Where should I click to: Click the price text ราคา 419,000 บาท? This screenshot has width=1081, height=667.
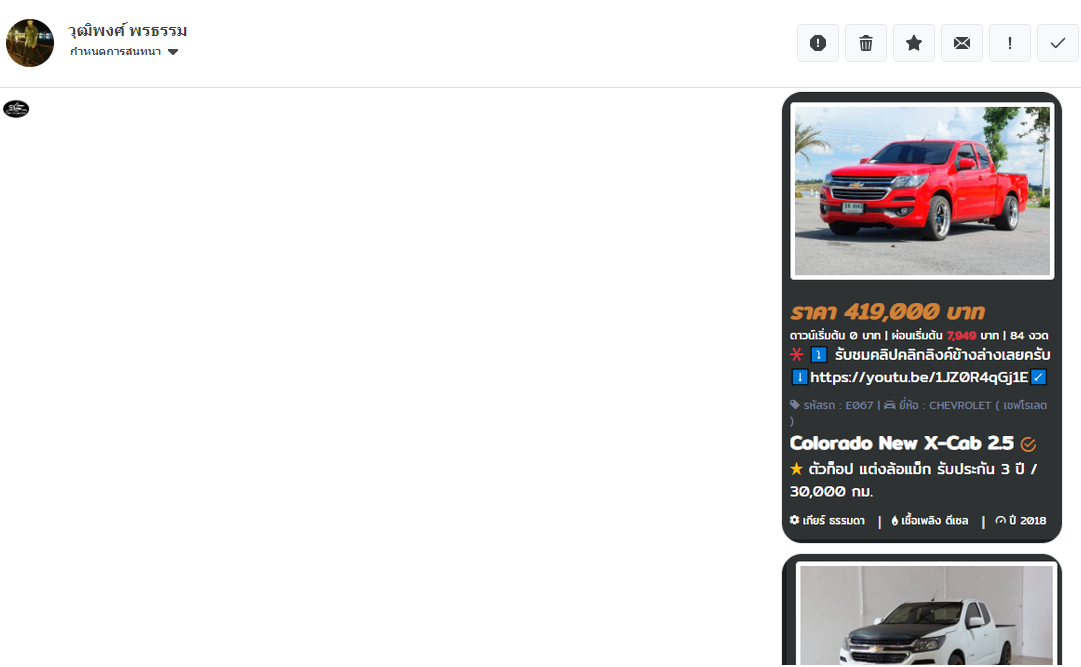pos(887,312)
